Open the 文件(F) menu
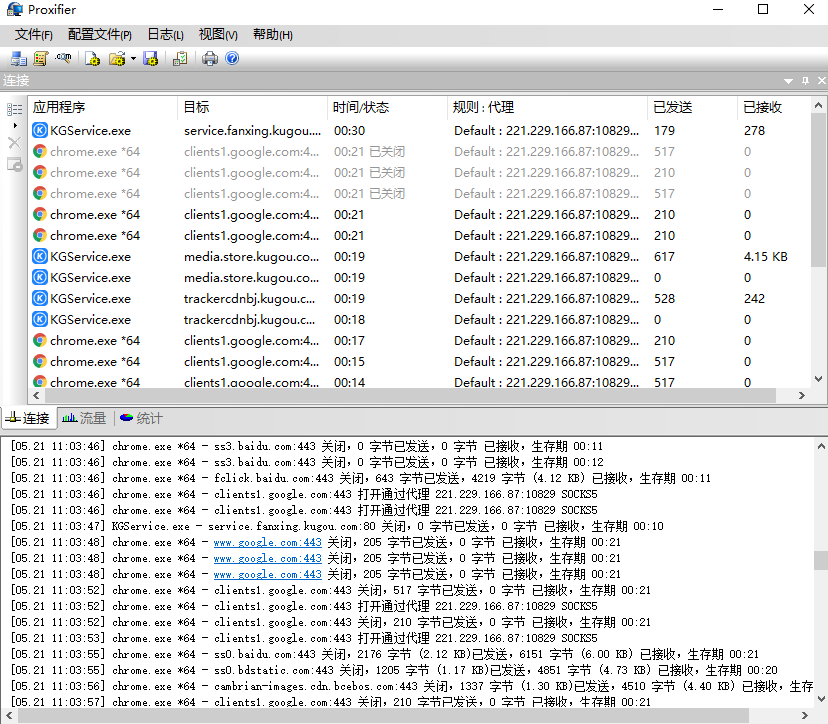The height and width of the screenshot is (724, 828). (x=34, y=35)
